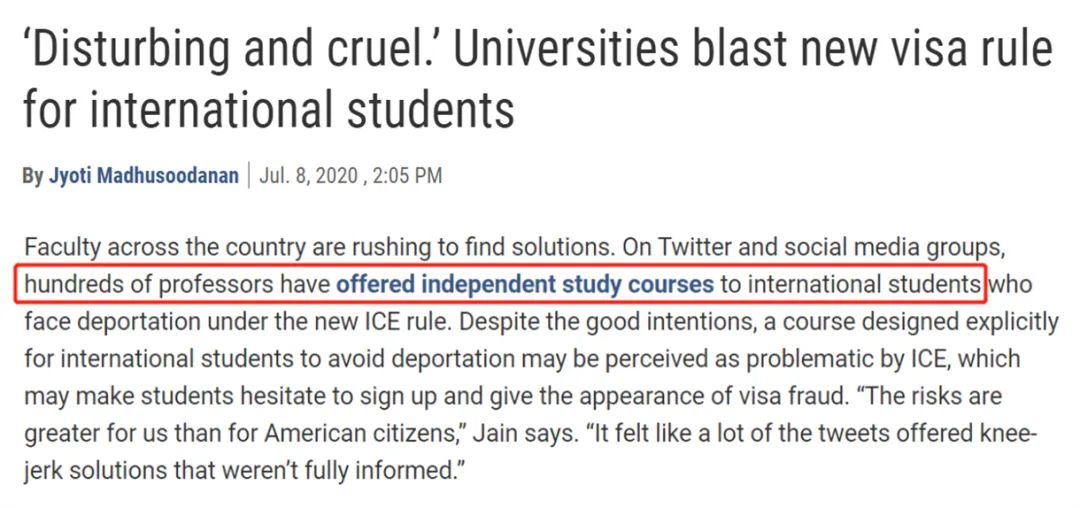Click 'Faculty across the country' at the paragraph start
Screen dimensions: 1080x508
click(149, 246)
